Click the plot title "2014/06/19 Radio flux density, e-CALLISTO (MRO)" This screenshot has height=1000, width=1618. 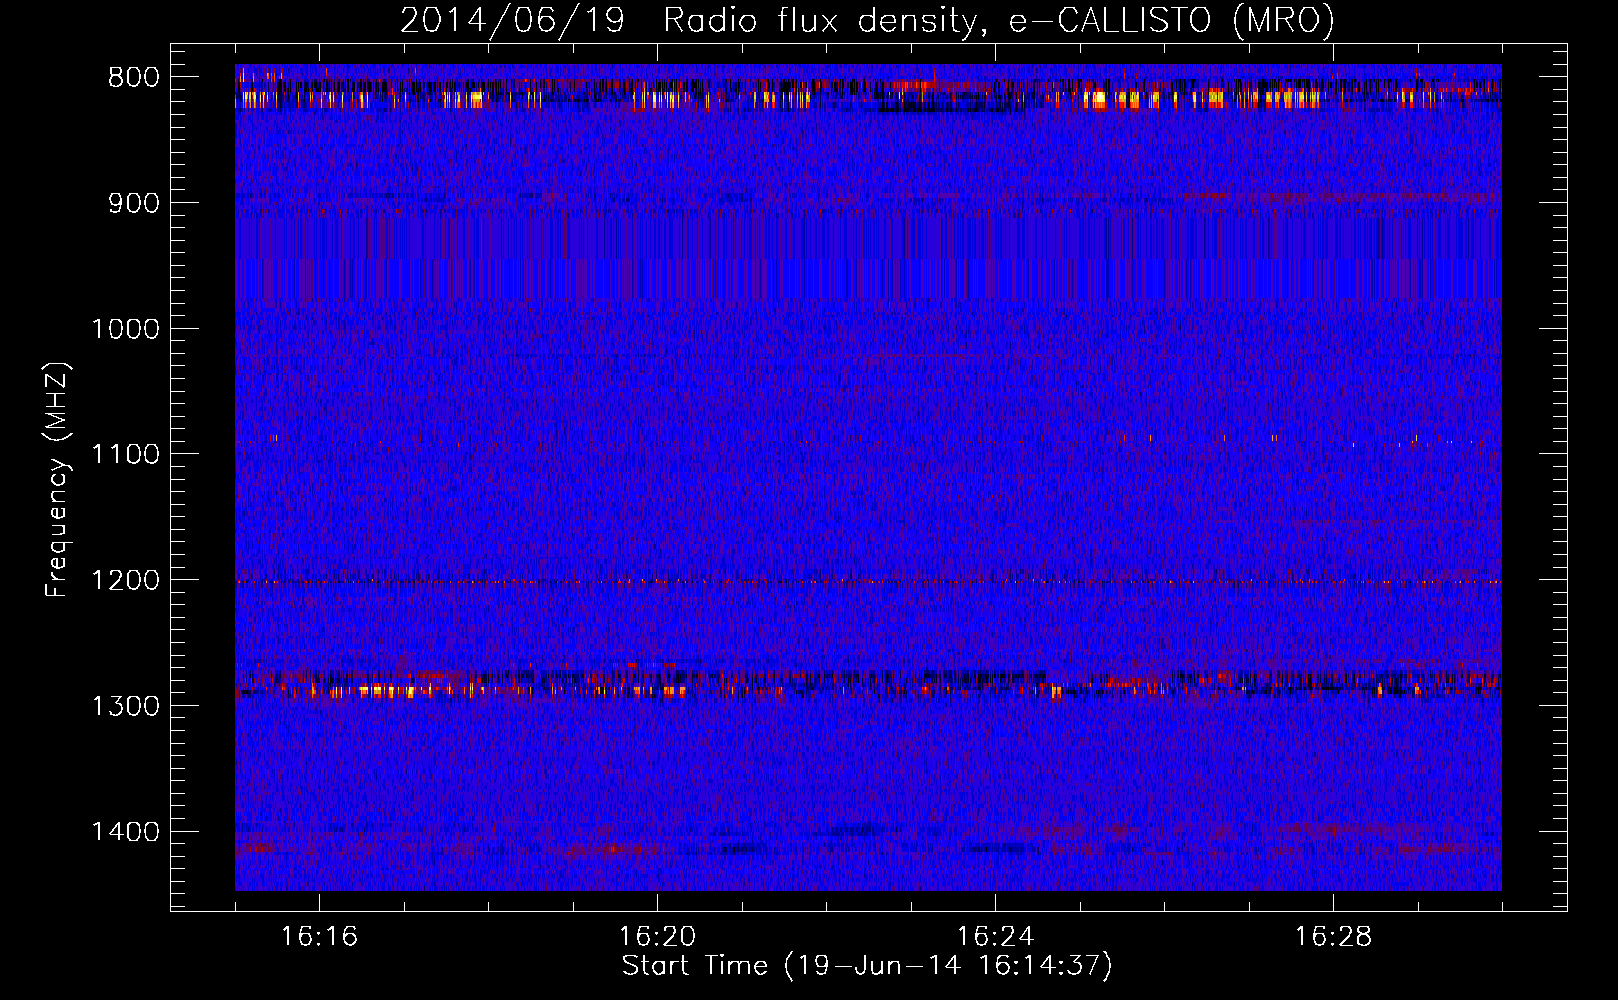pyautogui.click(x=867, y=20)
